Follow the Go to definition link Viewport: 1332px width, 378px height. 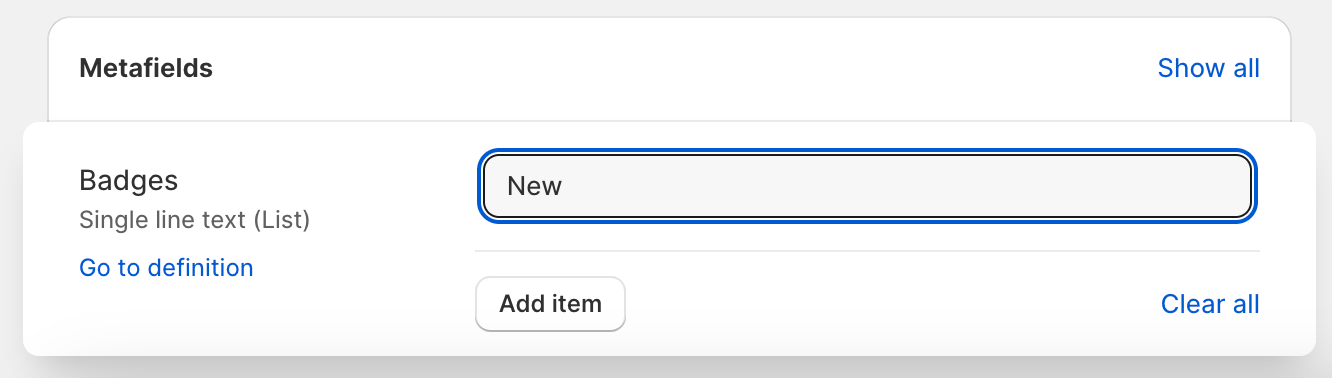(x=166, y=268)
